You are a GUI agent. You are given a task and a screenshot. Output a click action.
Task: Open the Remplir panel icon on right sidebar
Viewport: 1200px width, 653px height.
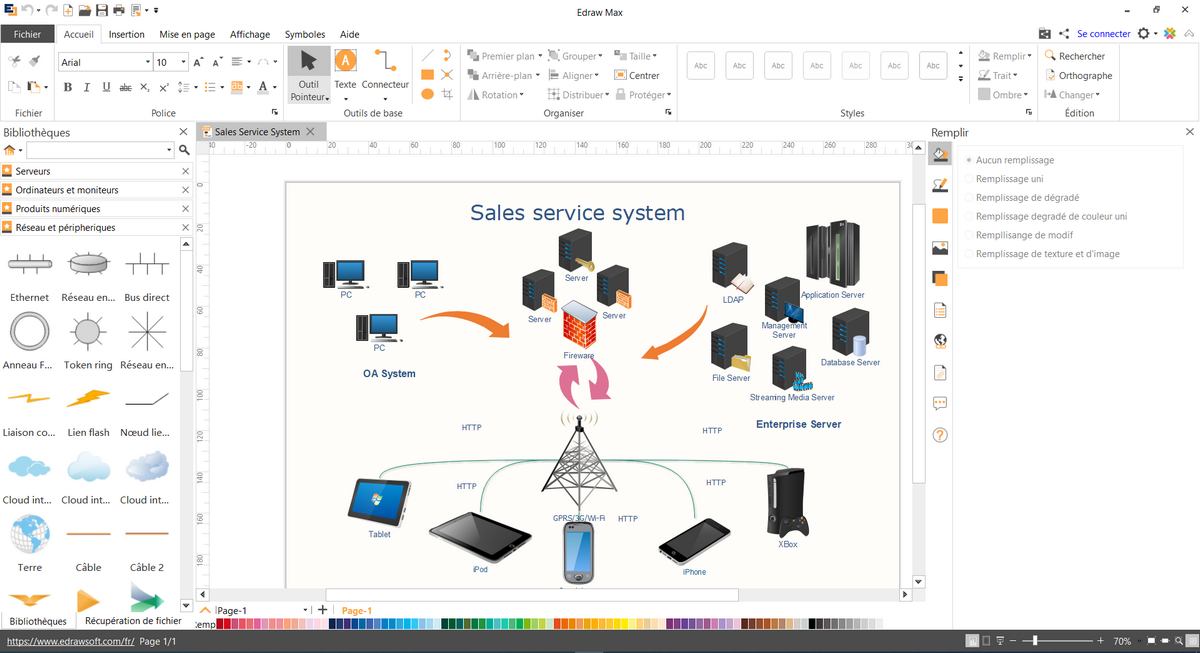point(940,155)
